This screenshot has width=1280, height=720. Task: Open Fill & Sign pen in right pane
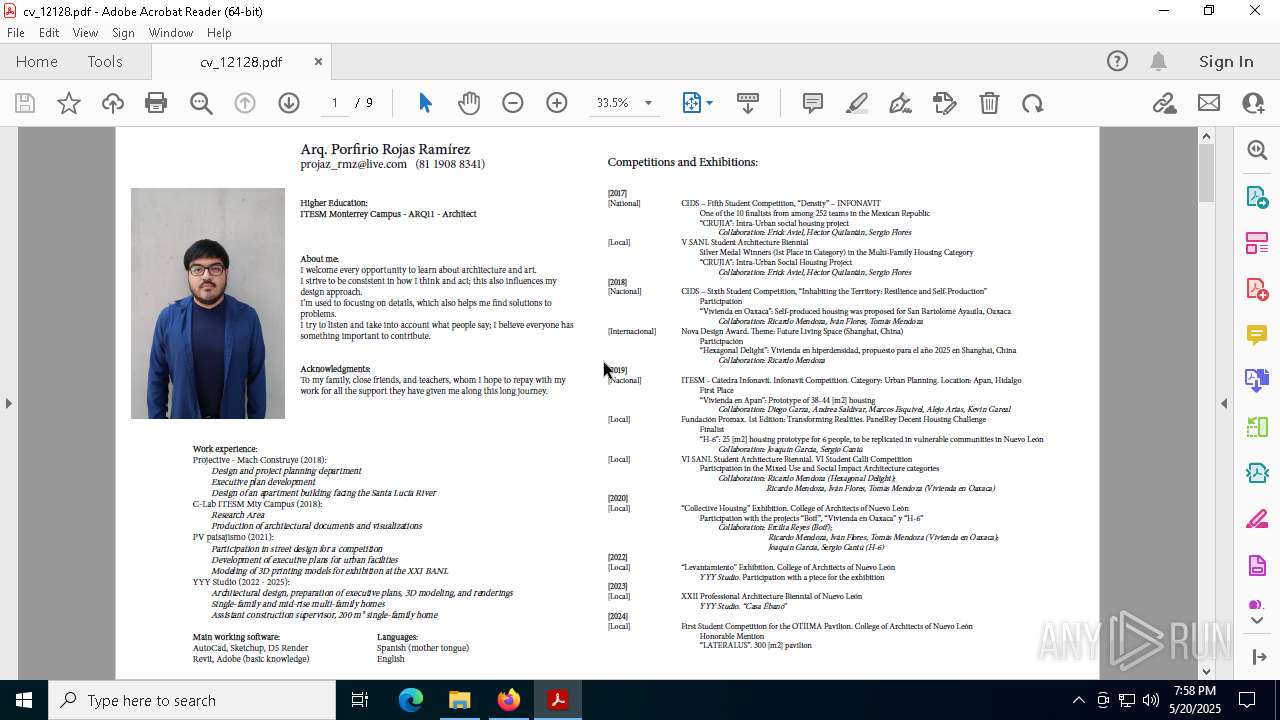[x=1257, y=519]
